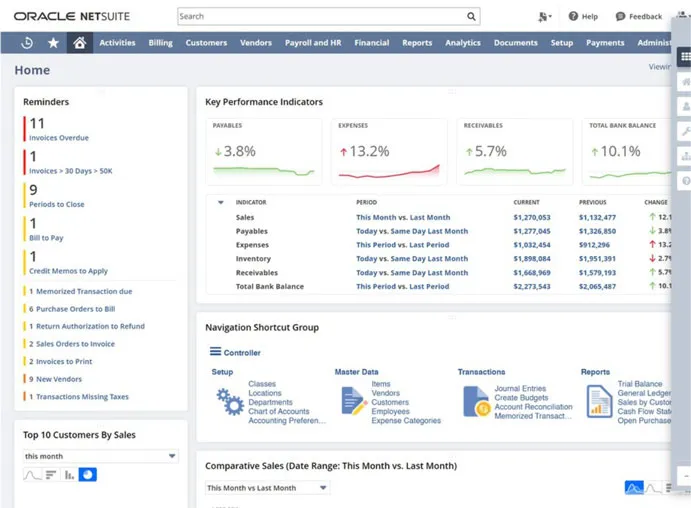Click the Journal Entries link
The height and width of the screenshot is (508, 691).
coord(520,389)
